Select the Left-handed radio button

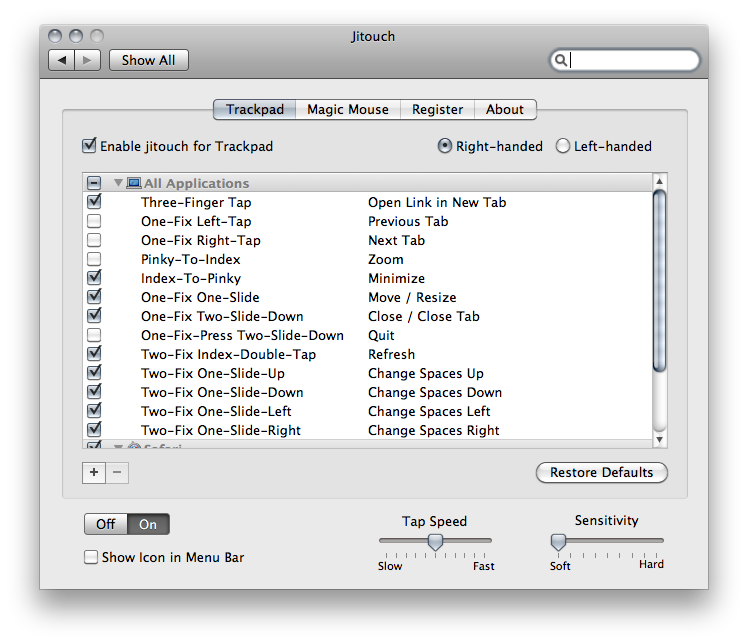coord(563,145)
